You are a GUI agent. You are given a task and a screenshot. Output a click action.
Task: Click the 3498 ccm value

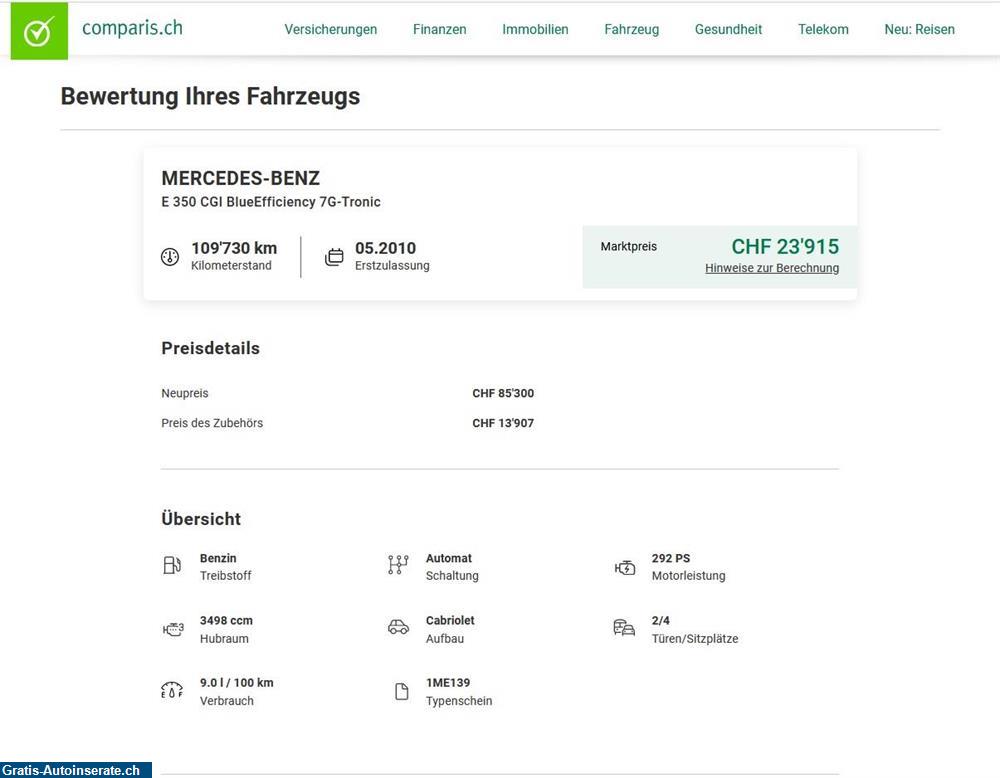click(x=226, y=621)
